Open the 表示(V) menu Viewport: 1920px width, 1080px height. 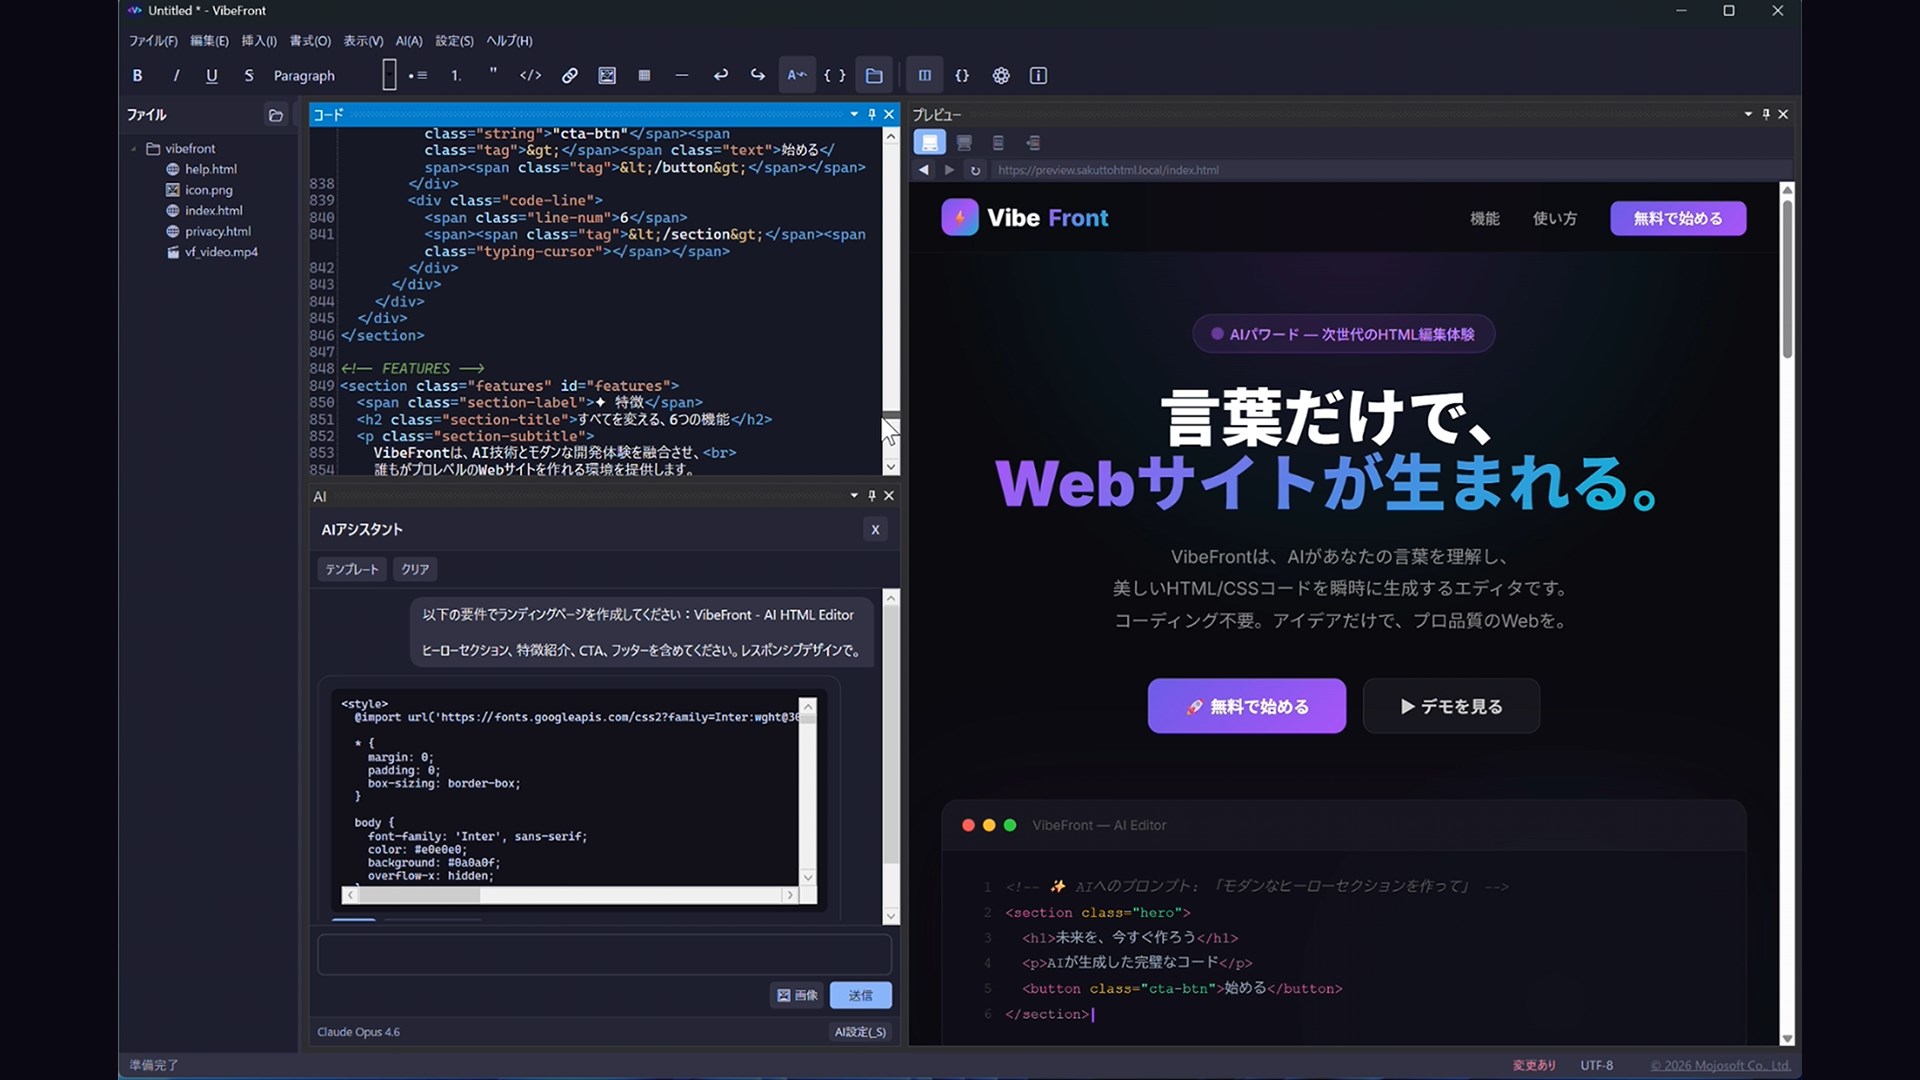(363, 41)
